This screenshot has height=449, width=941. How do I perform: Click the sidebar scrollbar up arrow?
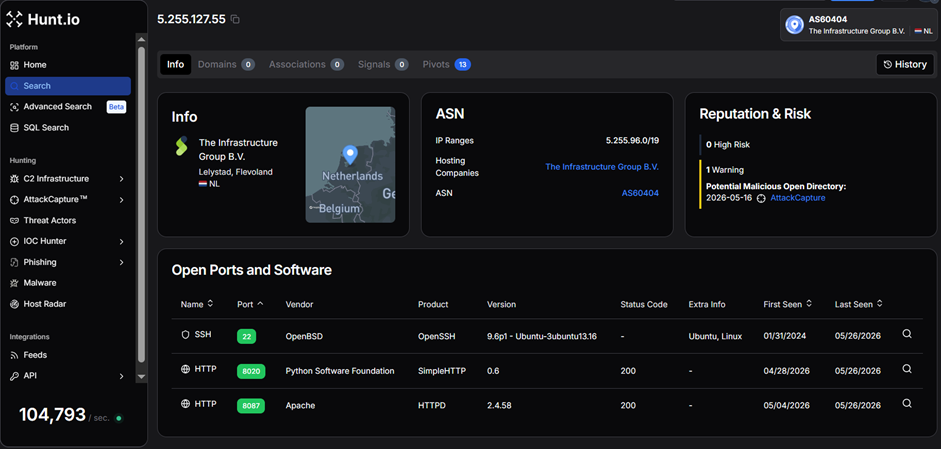pyautogui.click(x=142, y=40)
